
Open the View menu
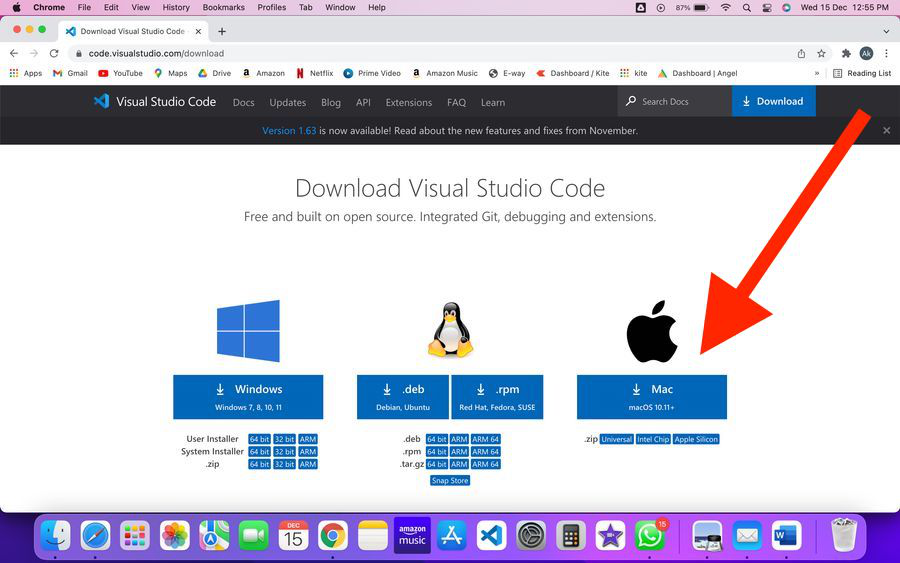141,7
